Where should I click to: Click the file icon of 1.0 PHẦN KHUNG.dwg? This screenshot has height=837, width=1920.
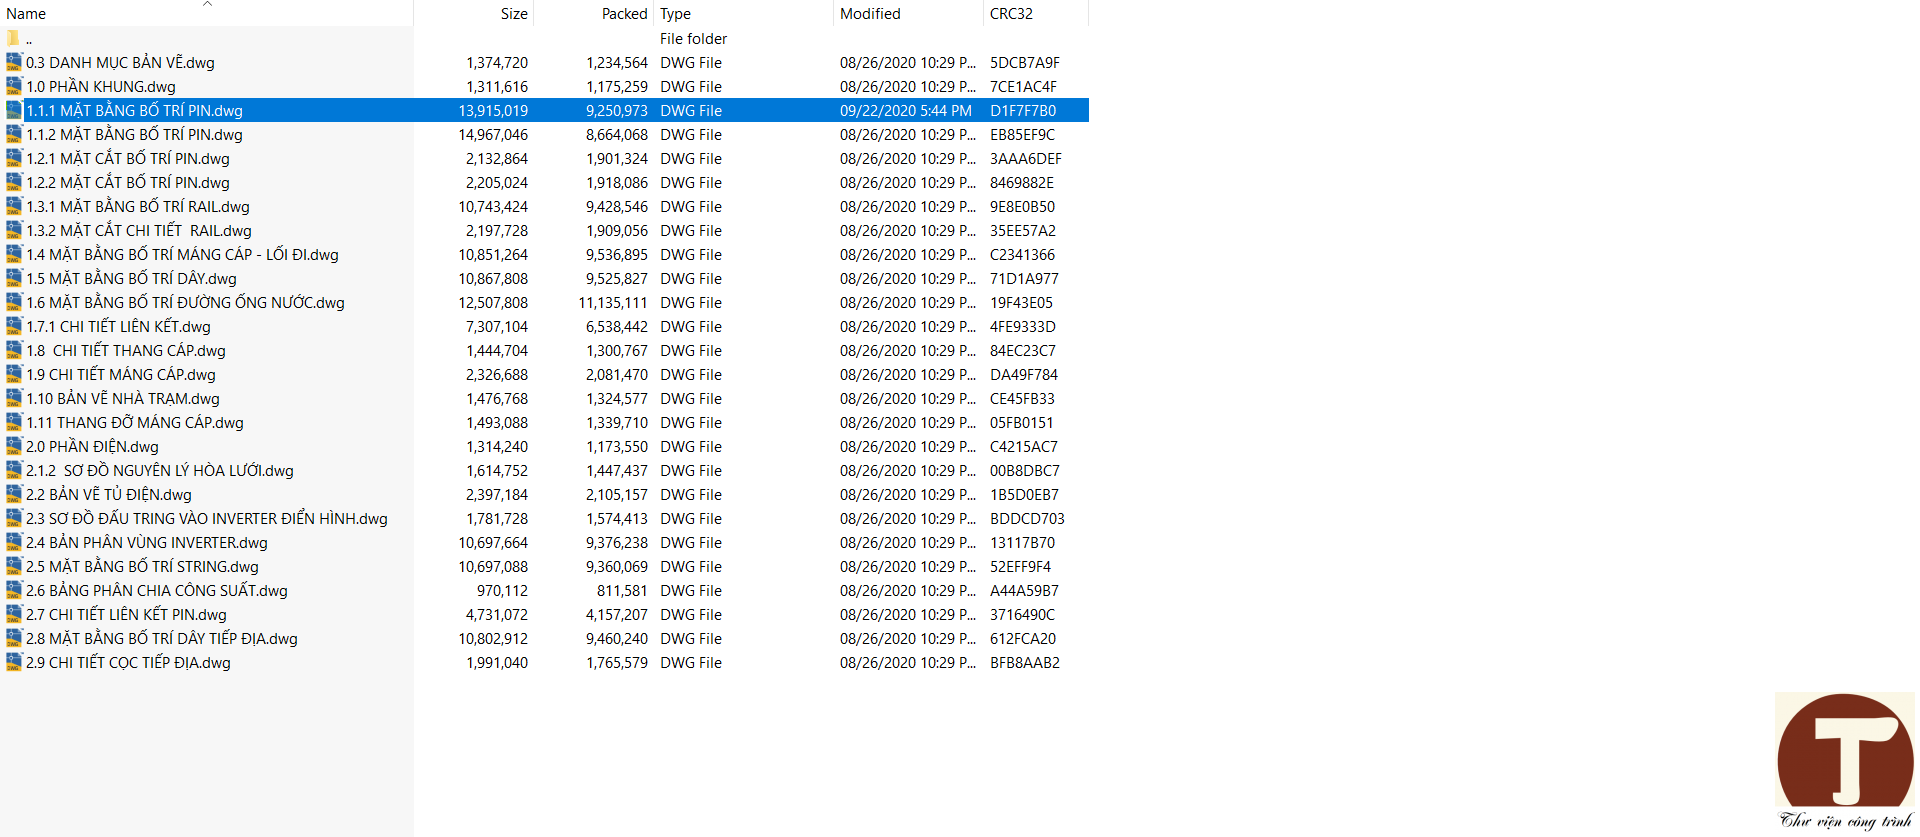tap(14, 86)
